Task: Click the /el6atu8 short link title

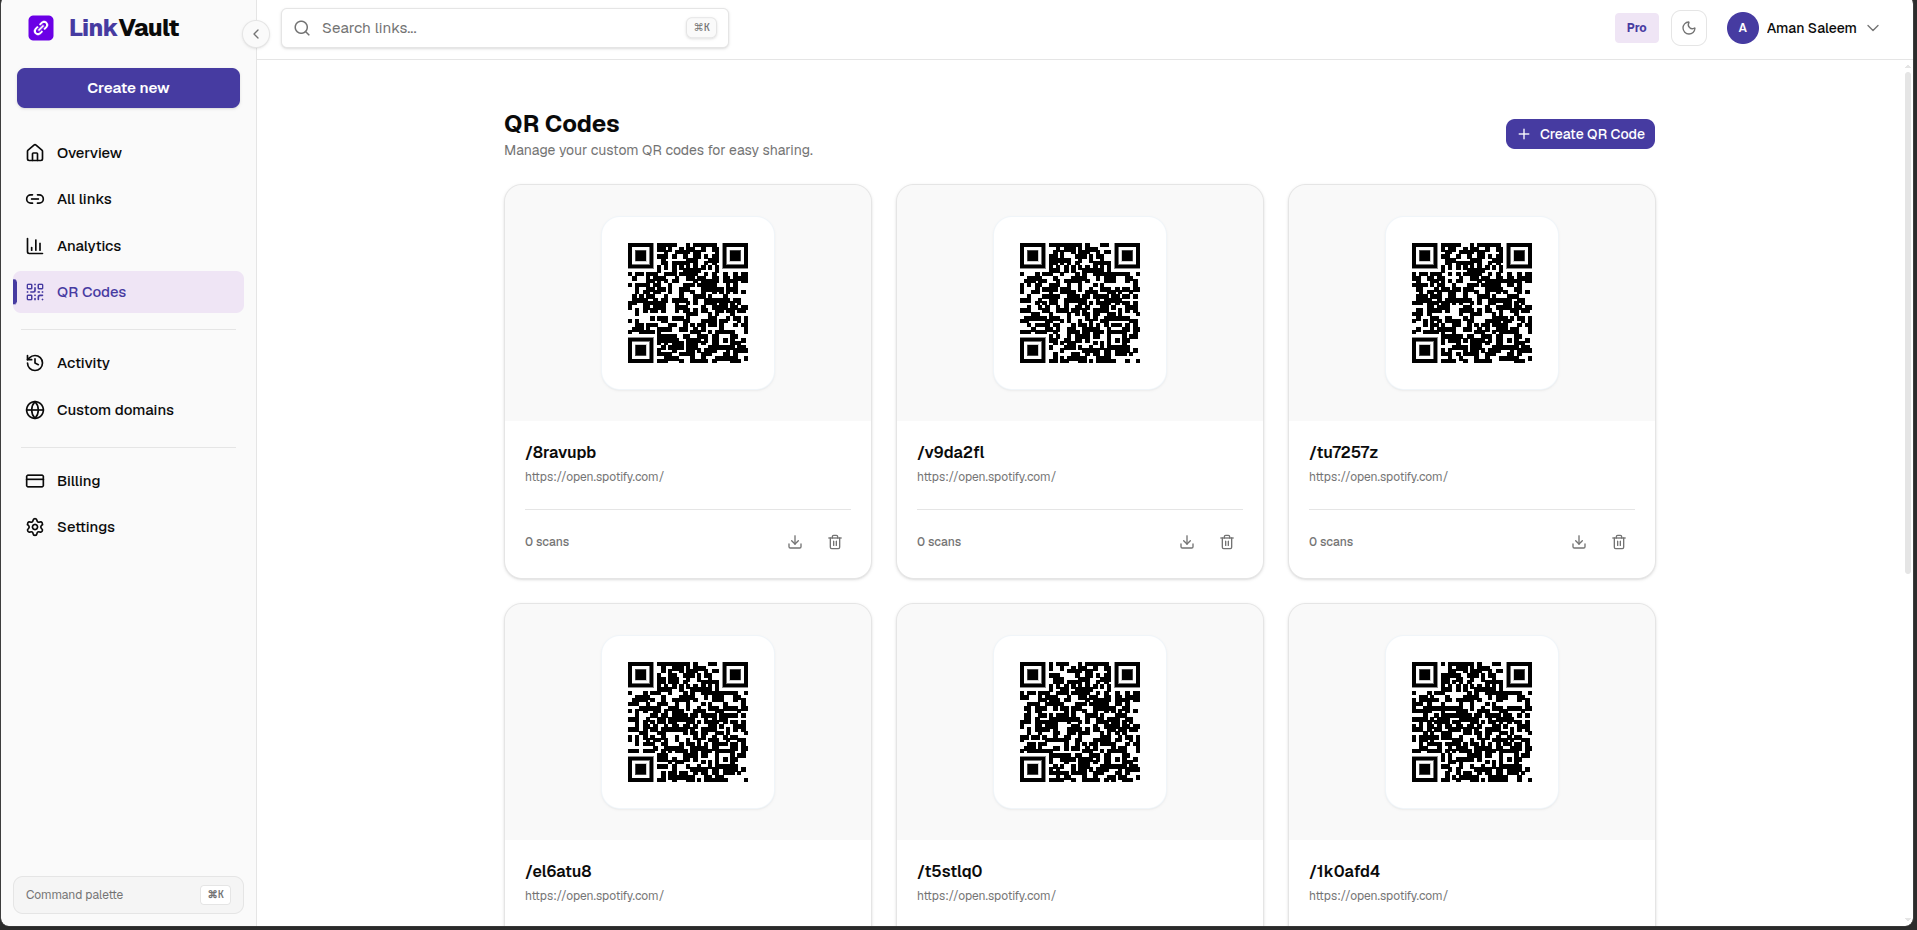Action: pos(559,871)
